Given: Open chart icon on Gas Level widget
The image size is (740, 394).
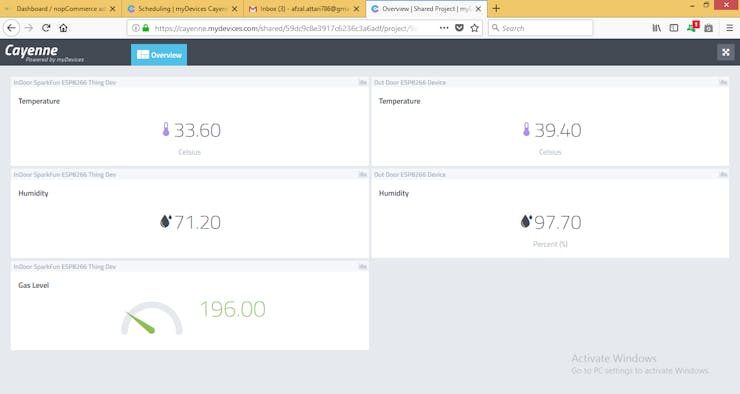Looking at the screenshot, I should (362, 267).
